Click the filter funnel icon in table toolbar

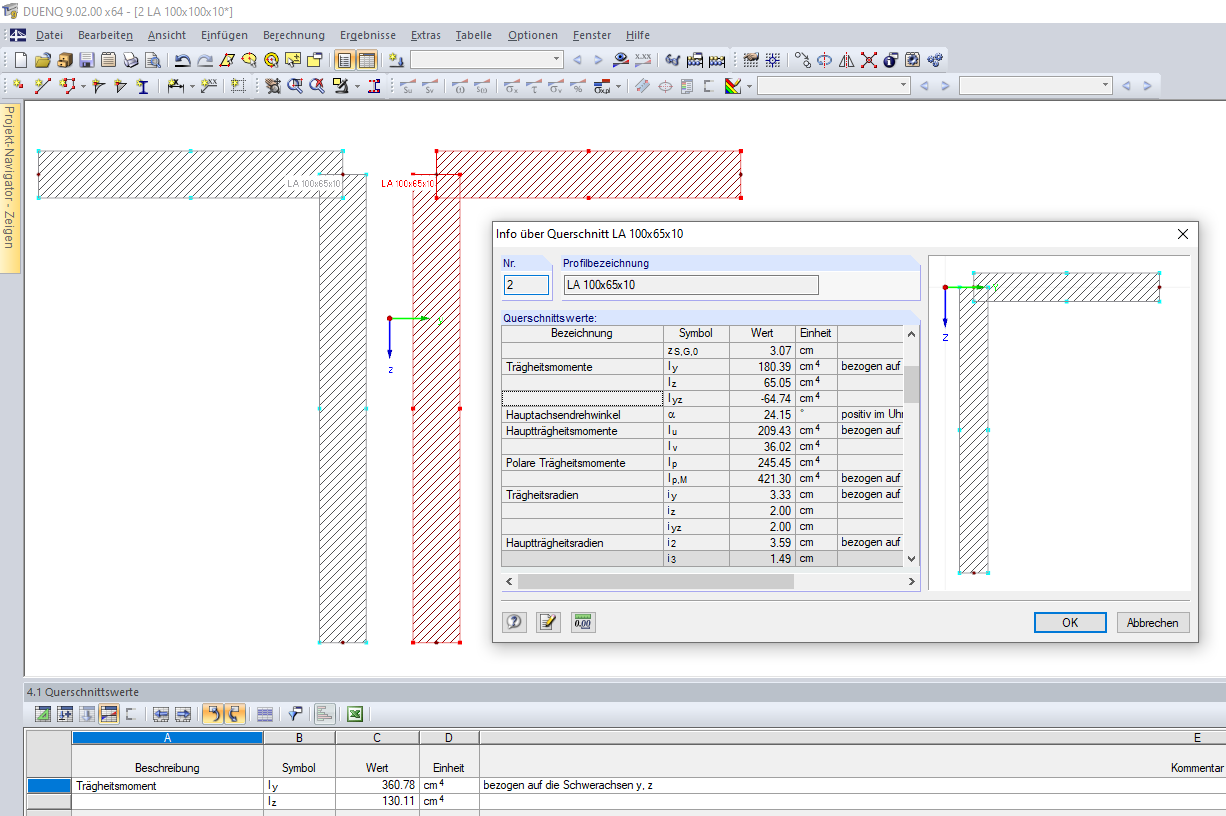point(295,714)
